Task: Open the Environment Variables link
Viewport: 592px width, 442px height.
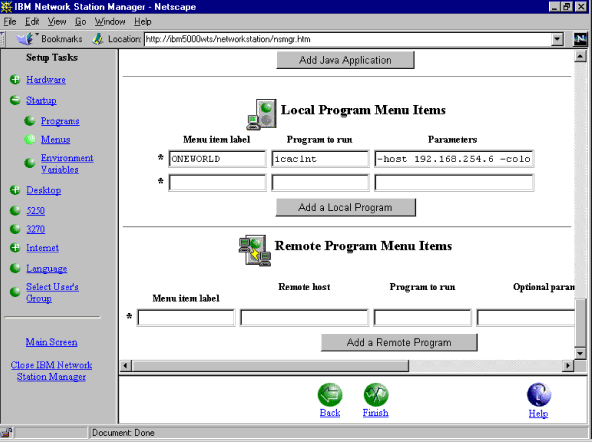Action: click(x=67, y=163)
